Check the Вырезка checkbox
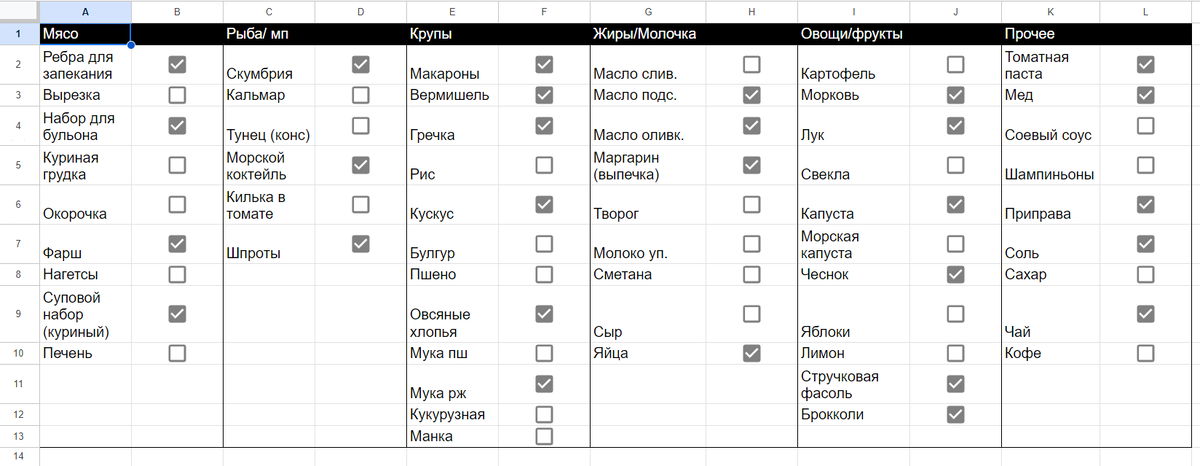Screen dimensions: 1200x466 tap(177, 96)
